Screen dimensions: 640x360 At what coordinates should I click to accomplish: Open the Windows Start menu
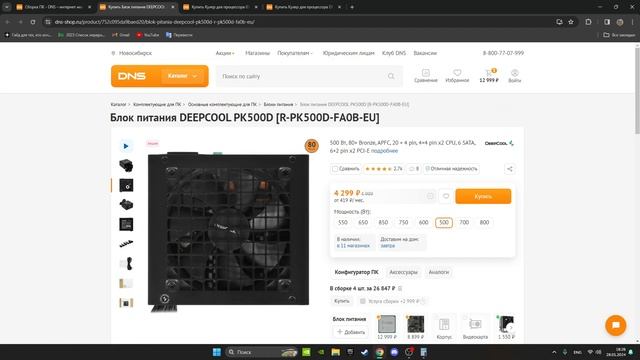tap(217, 352)
